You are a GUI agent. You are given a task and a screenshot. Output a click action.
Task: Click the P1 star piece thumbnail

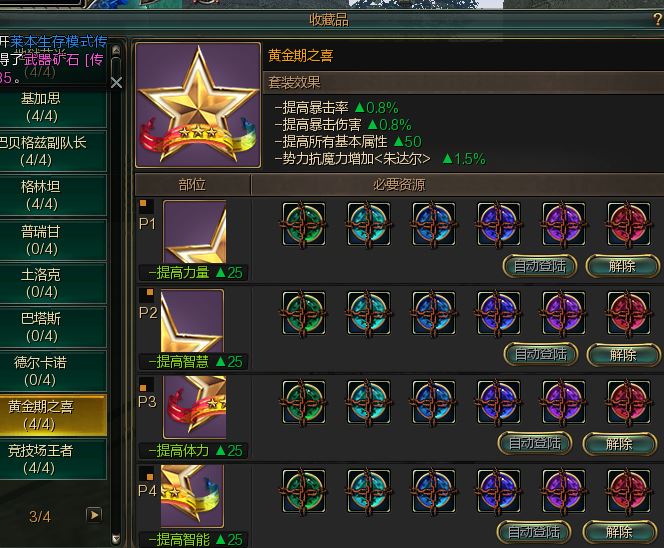[195, 232]
